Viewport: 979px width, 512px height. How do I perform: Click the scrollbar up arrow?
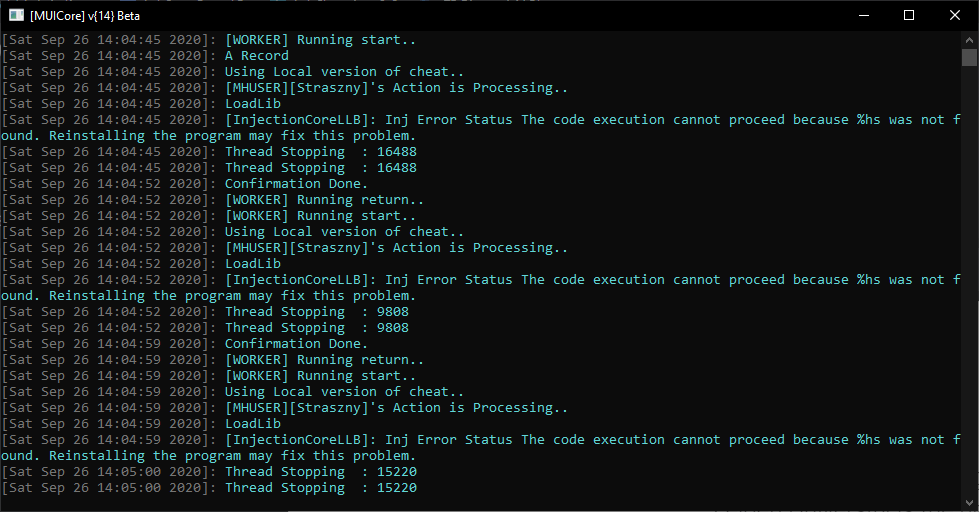(970, 39)
